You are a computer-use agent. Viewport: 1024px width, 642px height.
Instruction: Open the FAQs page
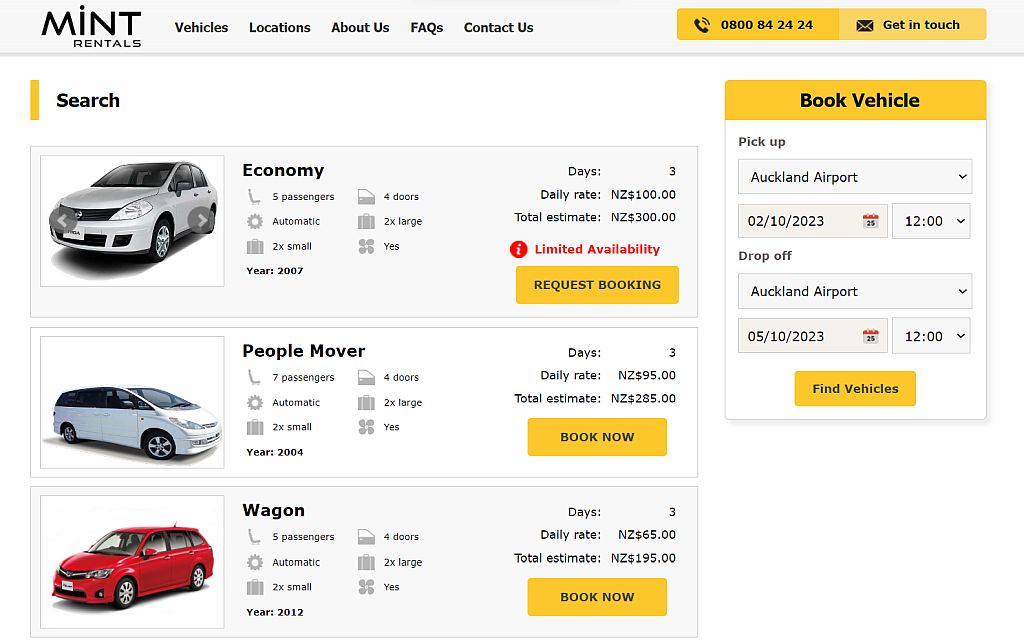point(426,28)
